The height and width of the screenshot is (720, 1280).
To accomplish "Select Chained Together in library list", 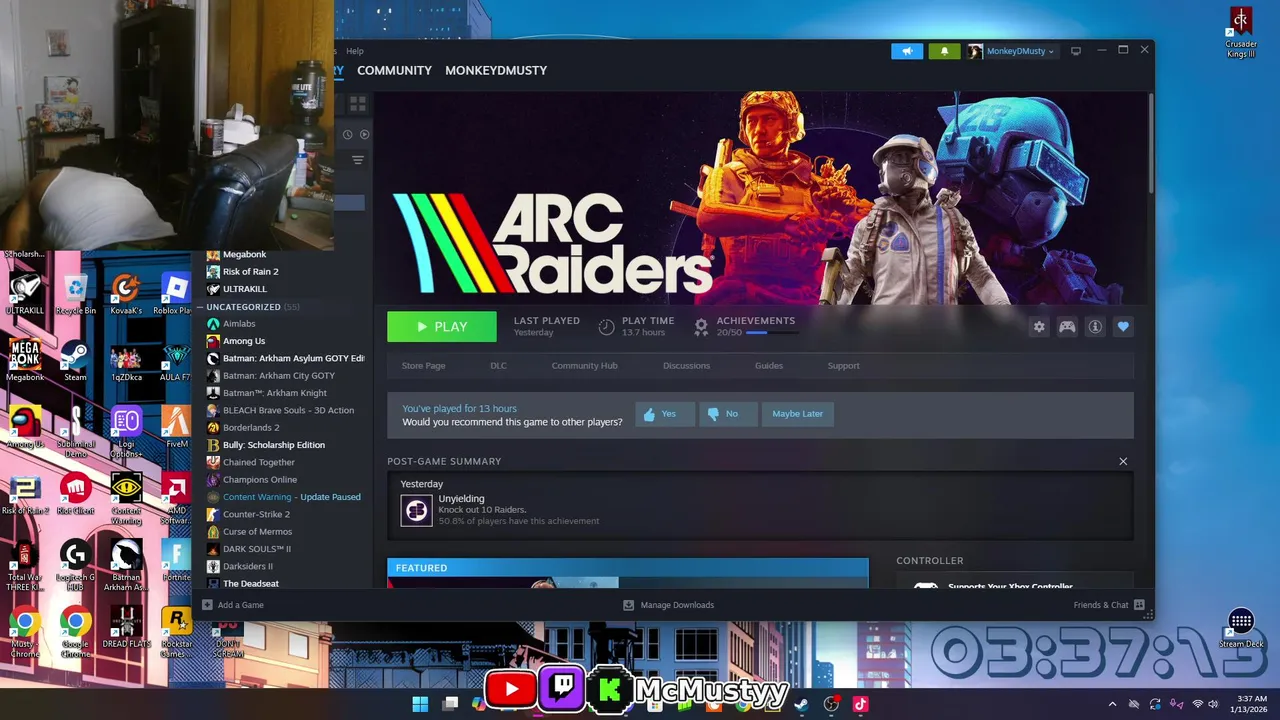I will [258, 462].
